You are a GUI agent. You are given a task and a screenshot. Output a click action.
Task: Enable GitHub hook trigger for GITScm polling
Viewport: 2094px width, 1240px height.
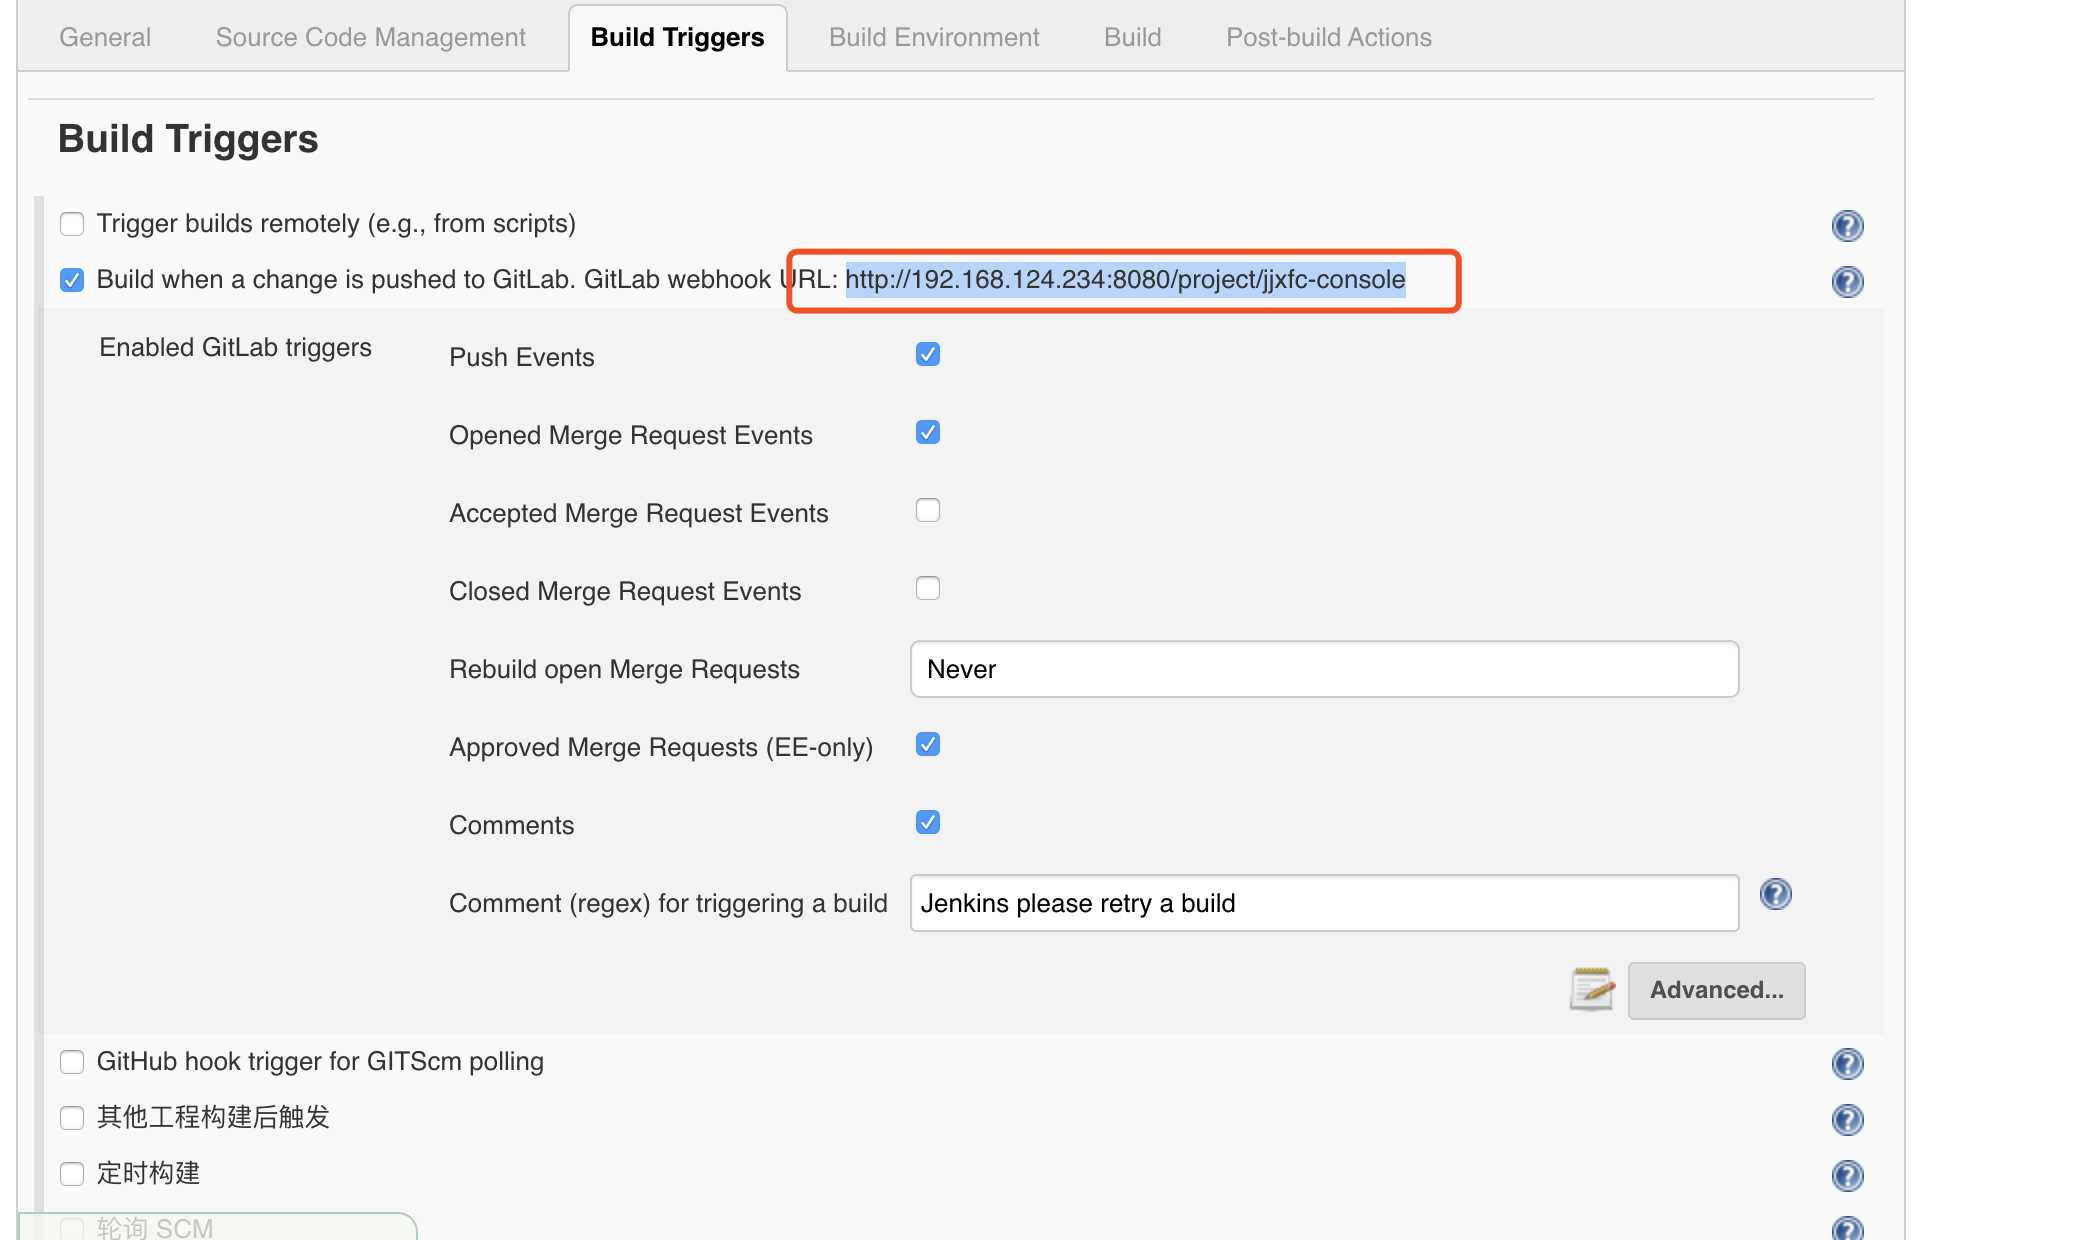click(x=72, y=1061)
